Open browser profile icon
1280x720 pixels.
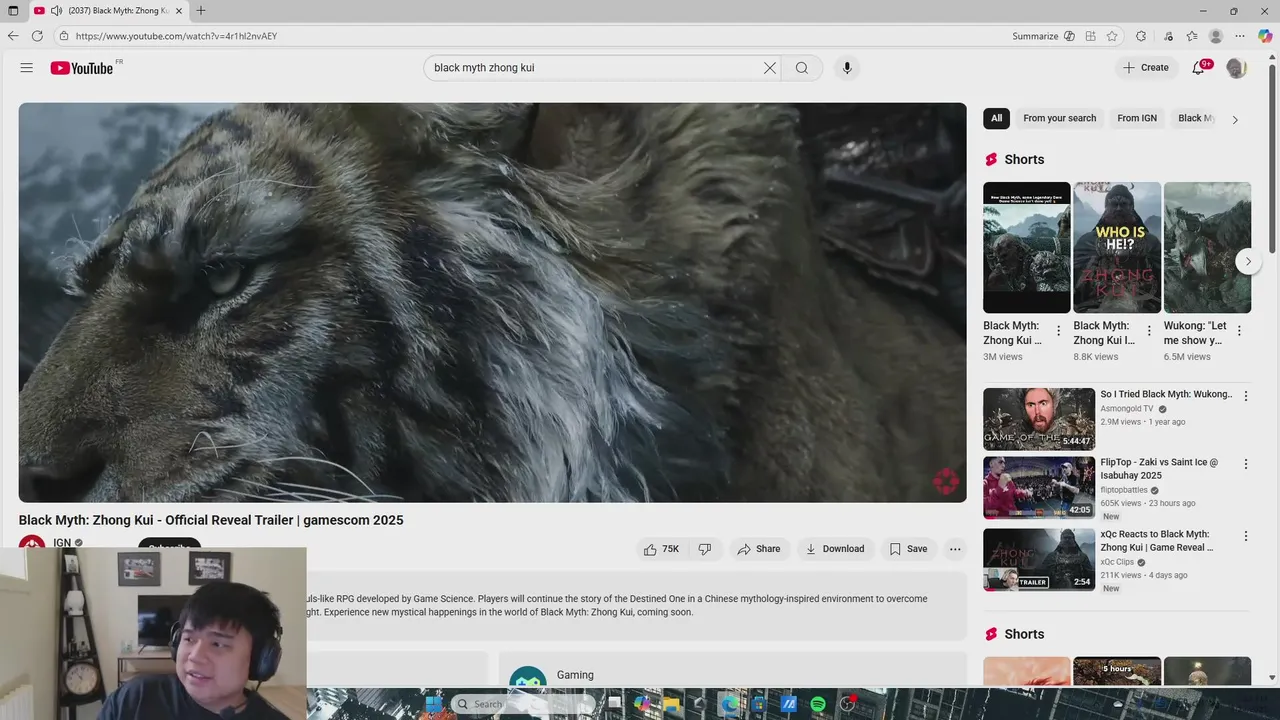1216,36
